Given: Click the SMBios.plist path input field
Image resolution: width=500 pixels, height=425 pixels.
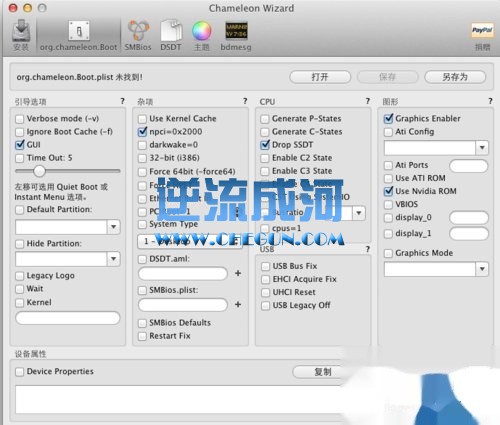Looking at the screenshot, I should coord(183,305).
